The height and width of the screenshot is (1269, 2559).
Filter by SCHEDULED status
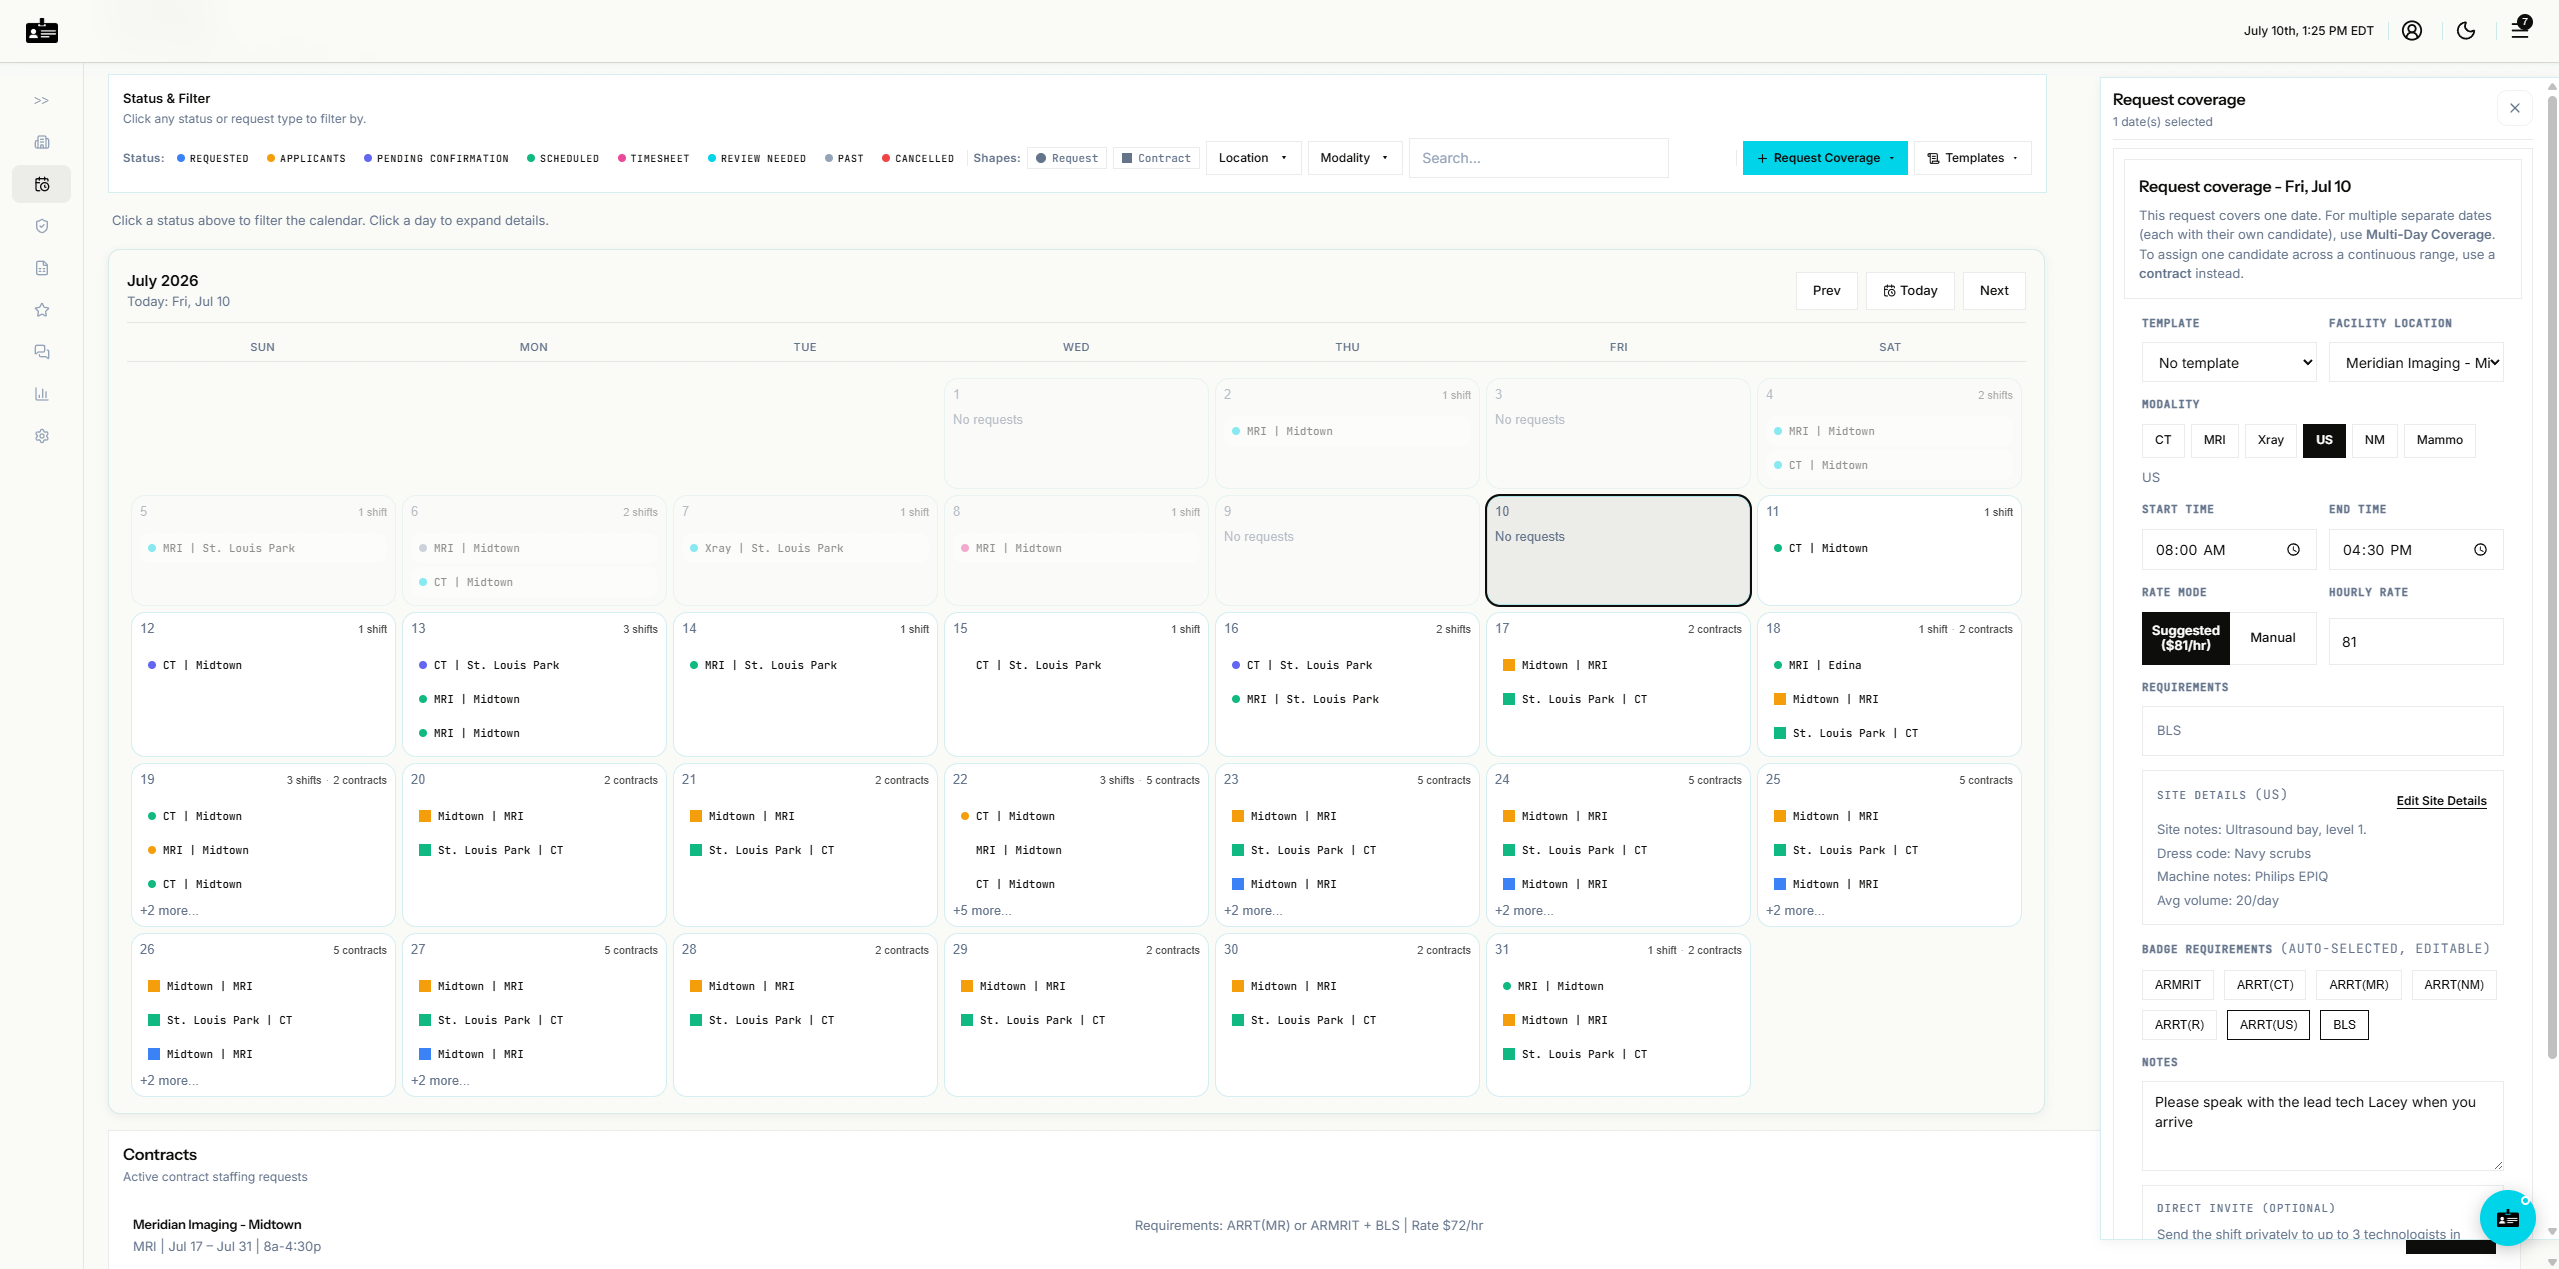coord(563,159)
